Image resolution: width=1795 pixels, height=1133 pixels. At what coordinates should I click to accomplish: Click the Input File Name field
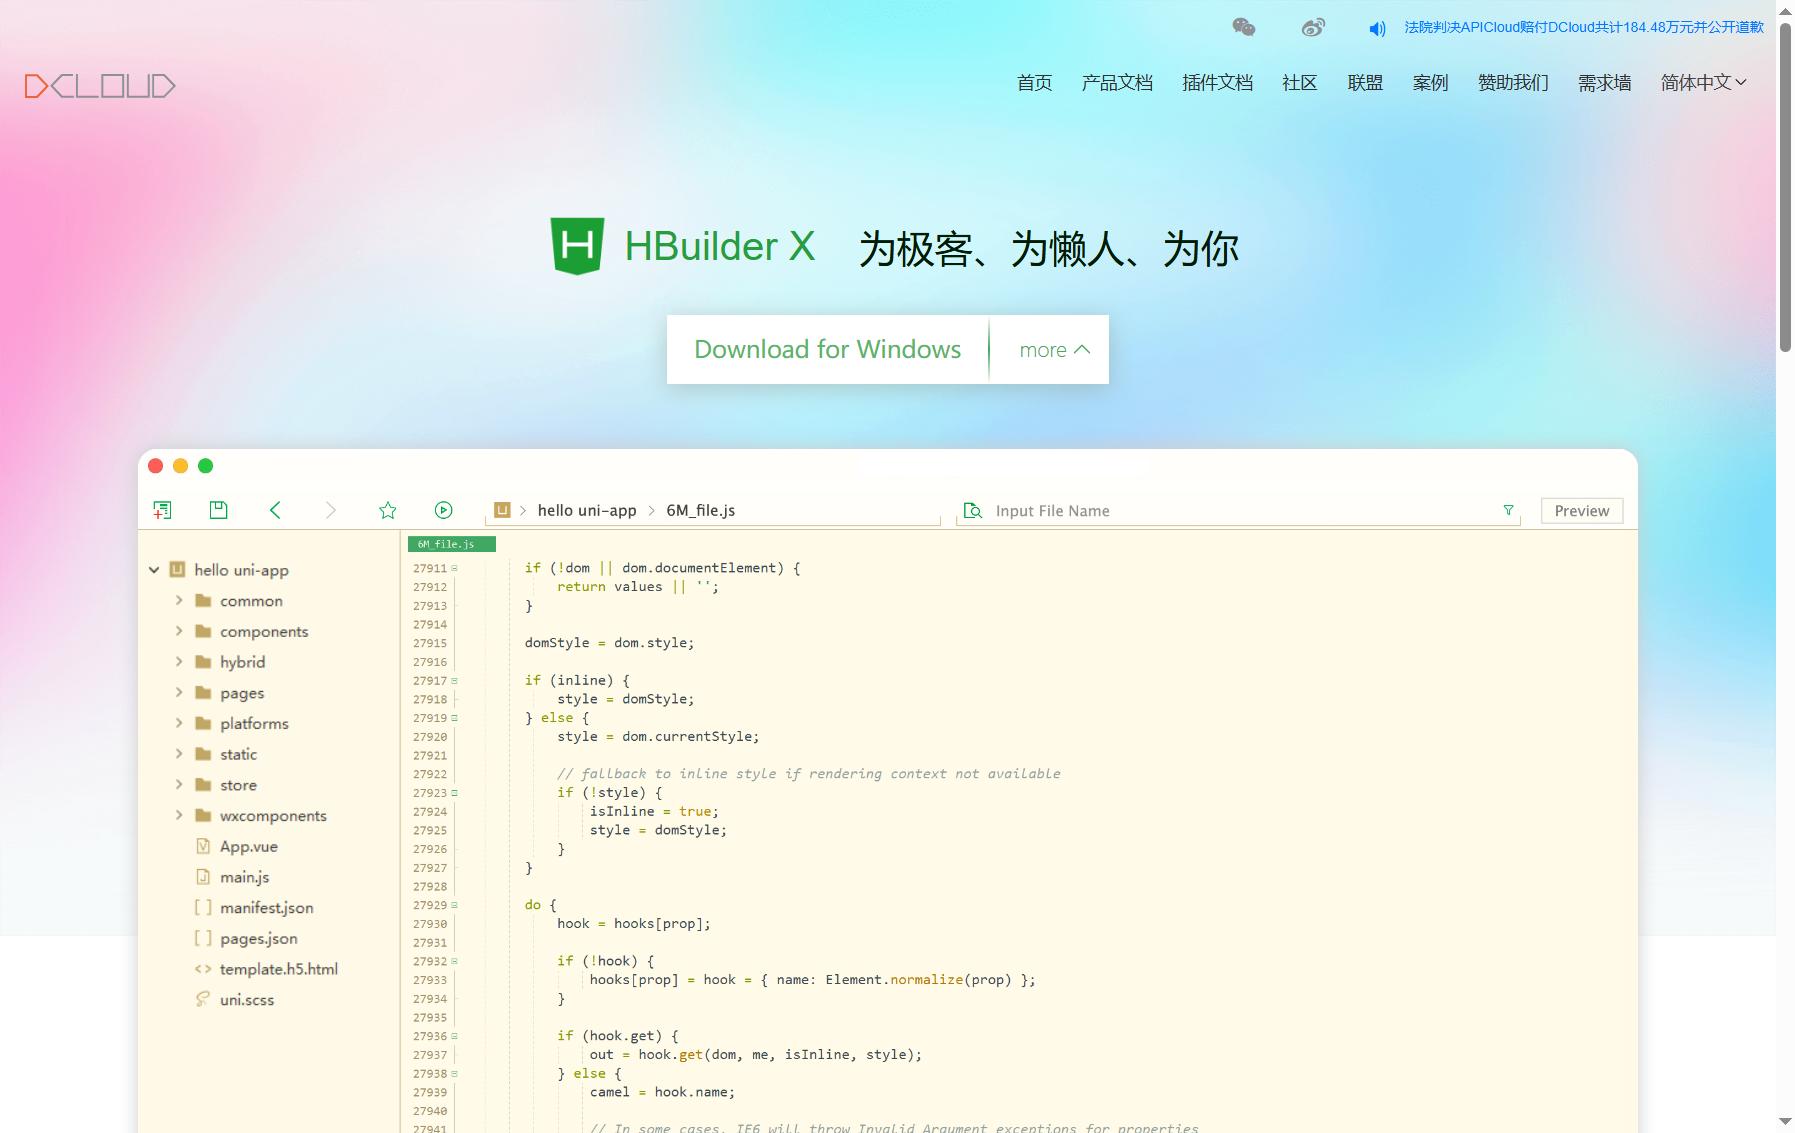coord(1240,511)
